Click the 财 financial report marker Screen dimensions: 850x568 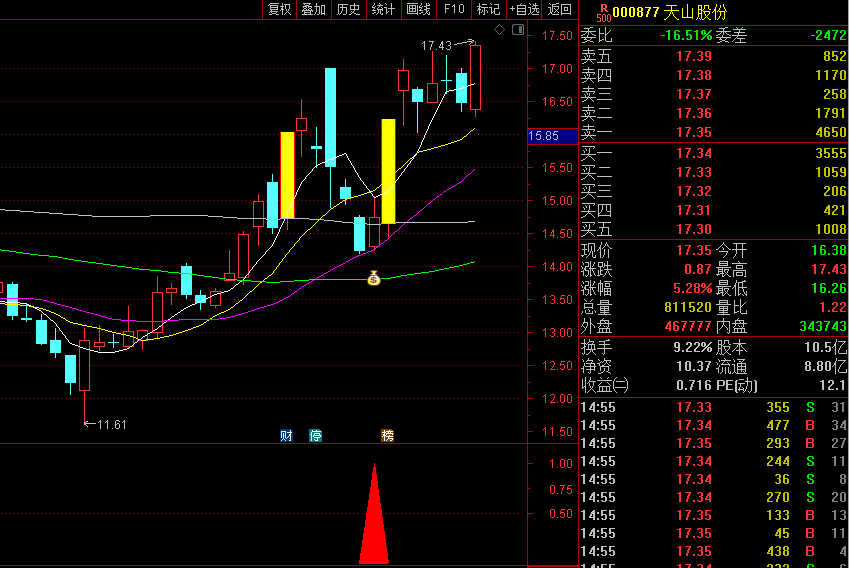pyautogui.click(x=286, y=435)
